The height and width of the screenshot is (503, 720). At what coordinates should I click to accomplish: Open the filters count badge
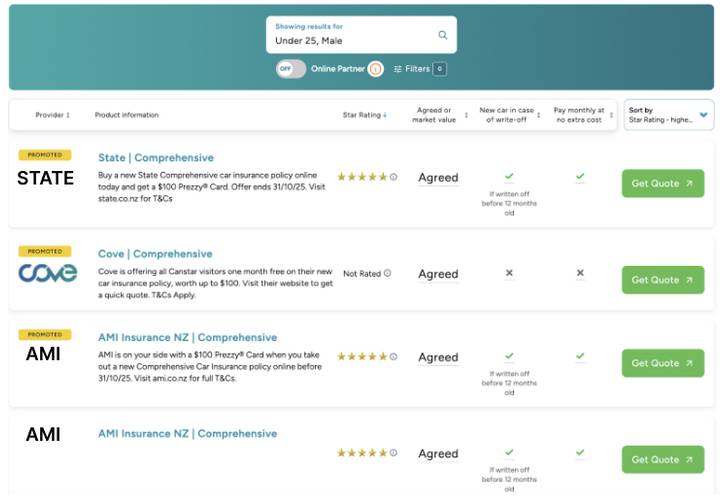tap(439, 69)
